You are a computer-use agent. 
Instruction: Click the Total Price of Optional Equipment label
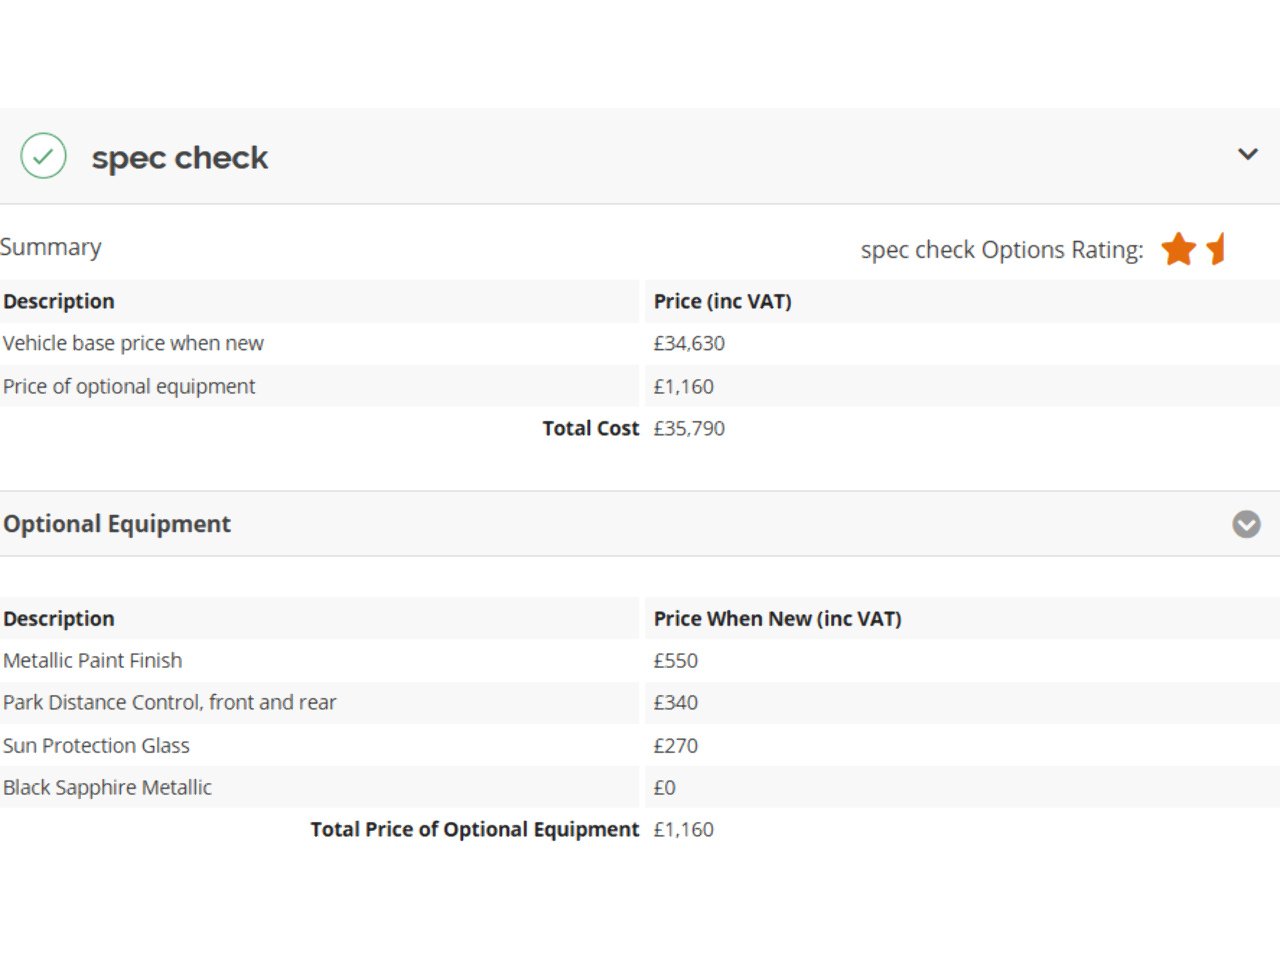[x=474, y=829]
